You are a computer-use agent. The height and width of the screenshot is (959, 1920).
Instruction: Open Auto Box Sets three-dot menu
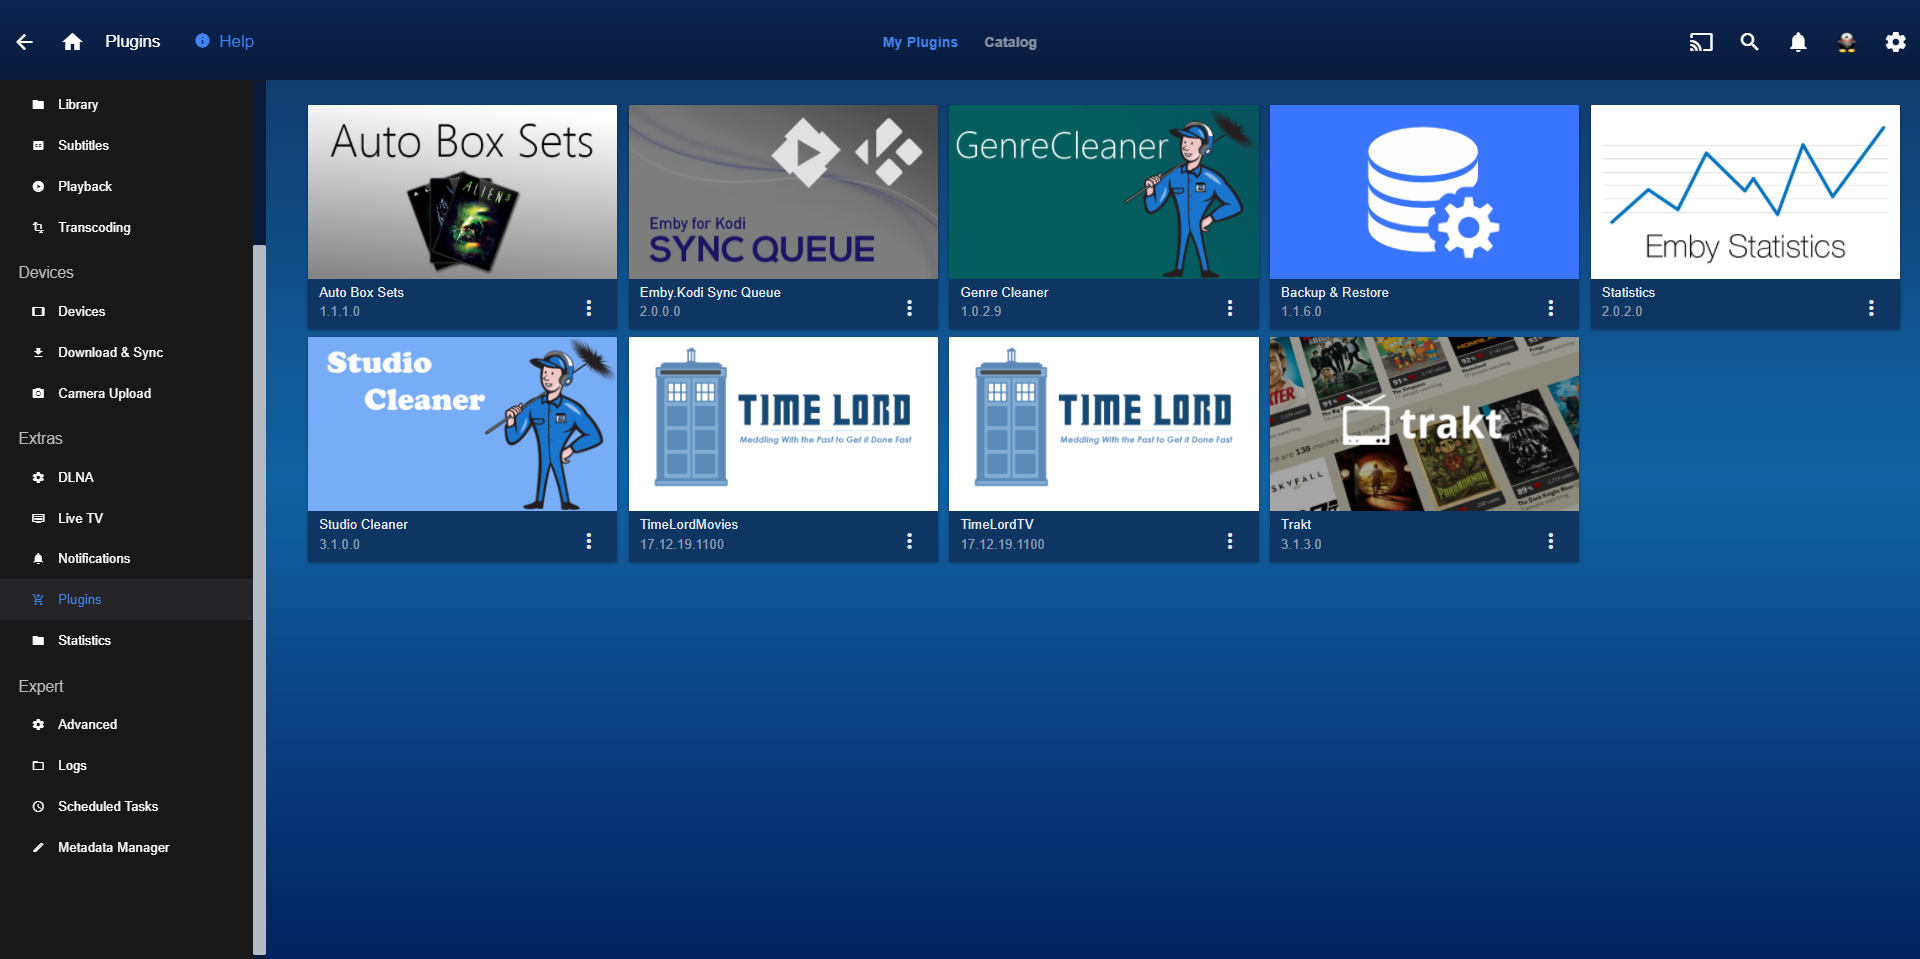(x=589, y=308)
